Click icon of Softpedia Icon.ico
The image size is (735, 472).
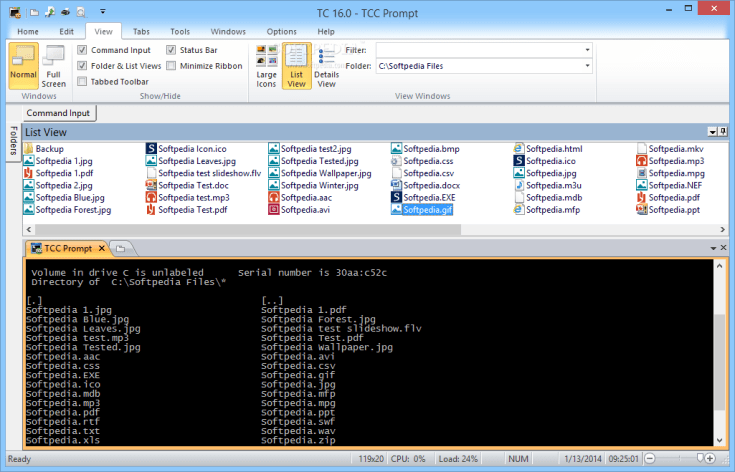(151, 149)
